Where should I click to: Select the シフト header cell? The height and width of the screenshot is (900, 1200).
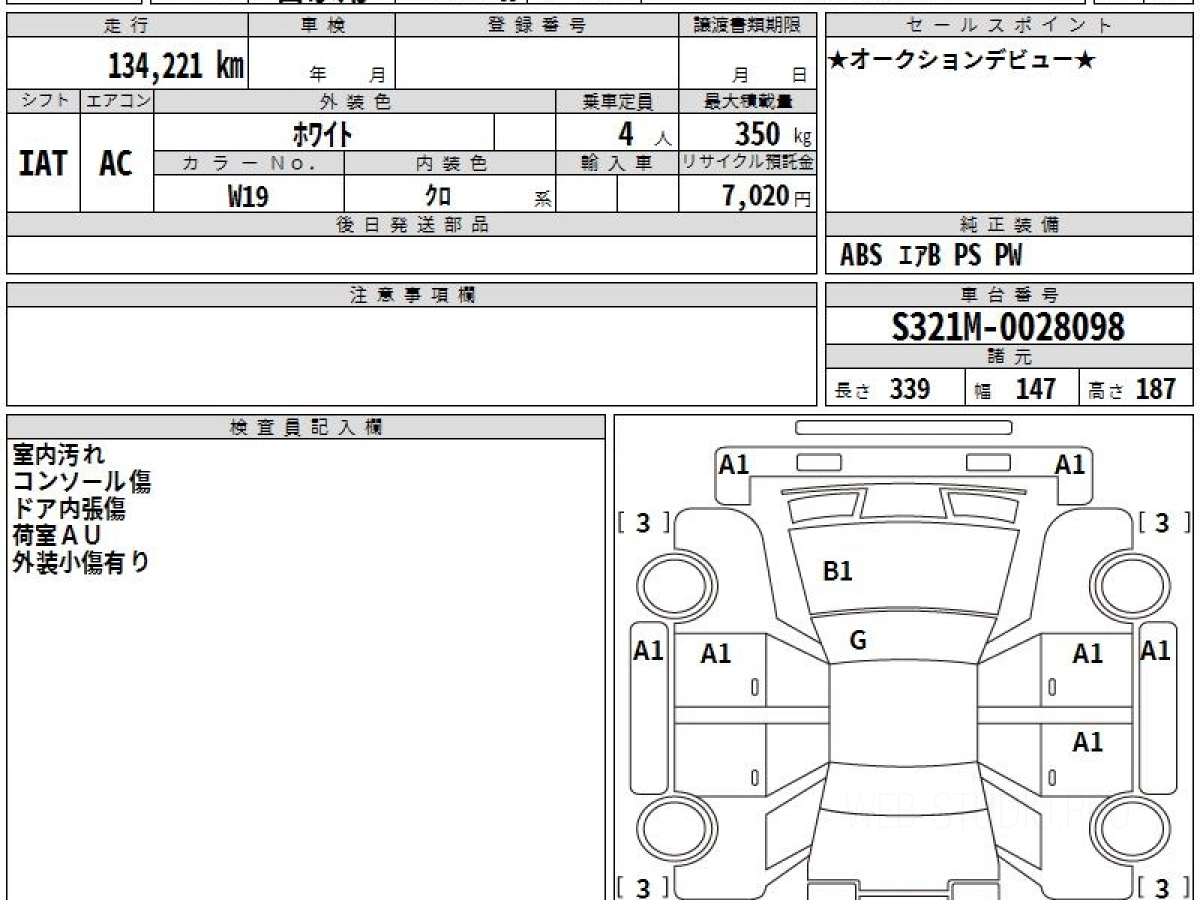pyautogui.click(x=43, y=101)
